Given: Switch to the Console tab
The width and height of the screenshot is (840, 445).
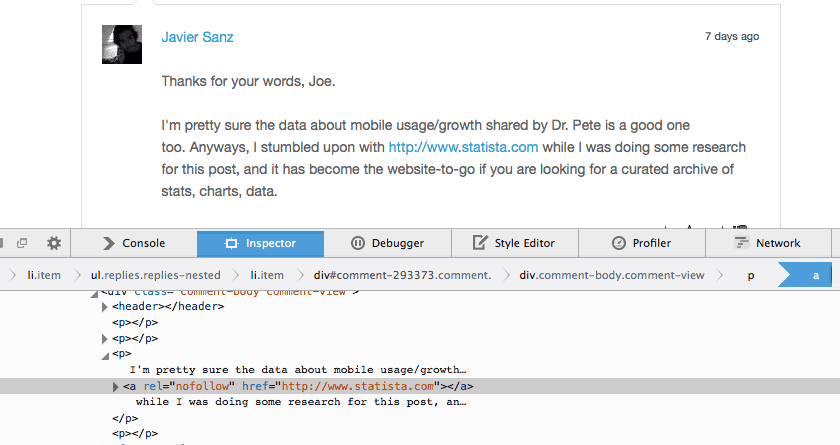Looking at the screenshot, I should click(x=134, y=243).
